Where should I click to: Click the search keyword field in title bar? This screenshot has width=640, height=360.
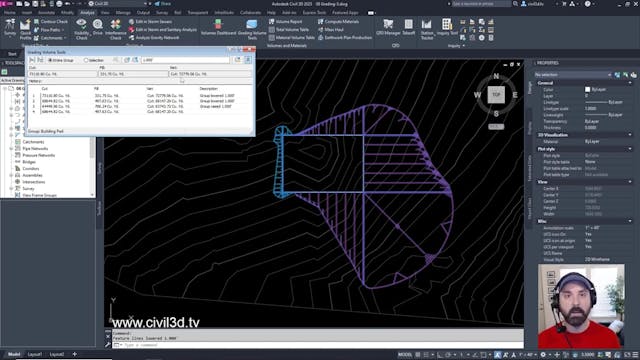point(481,4)
